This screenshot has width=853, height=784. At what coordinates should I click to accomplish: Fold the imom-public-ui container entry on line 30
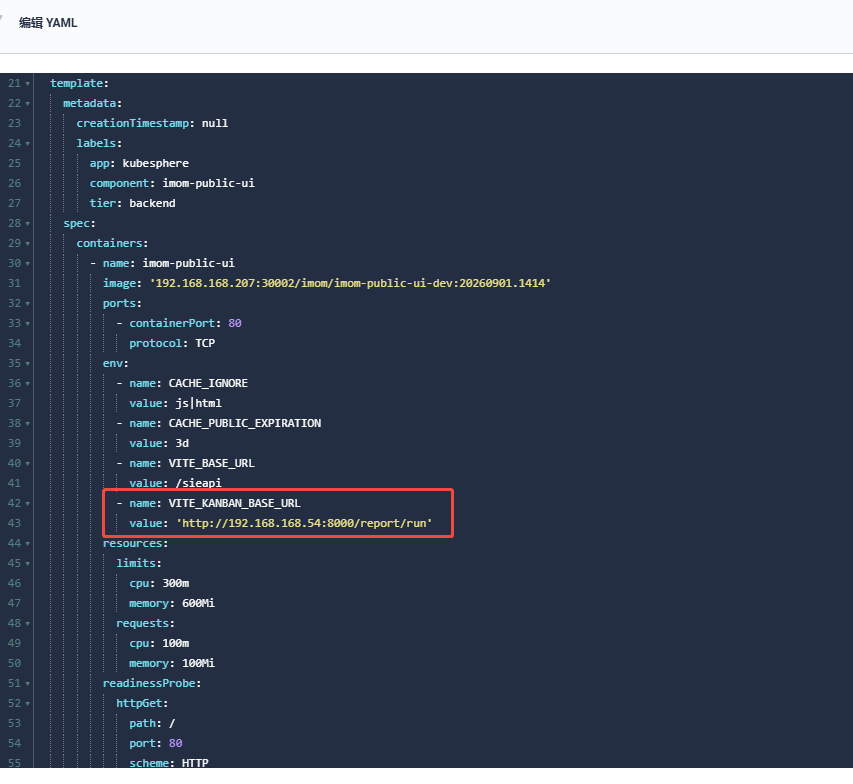coord(28,264)
